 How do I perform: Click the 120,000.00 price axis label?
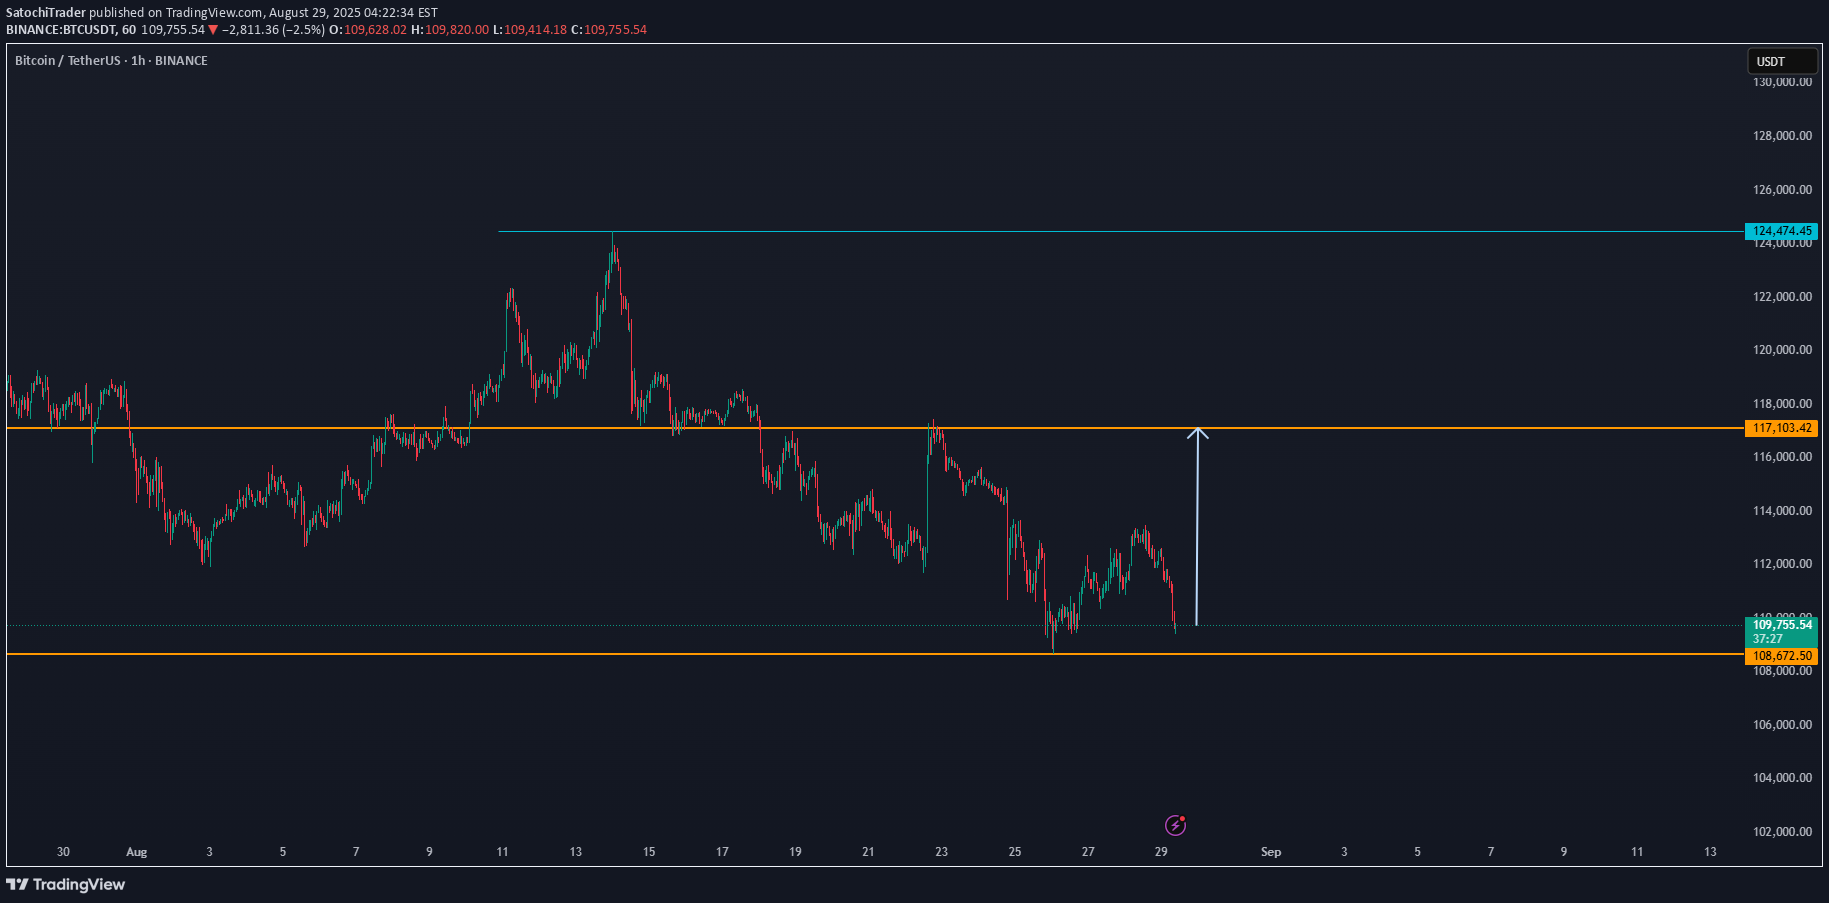(x=1782, y=350)
